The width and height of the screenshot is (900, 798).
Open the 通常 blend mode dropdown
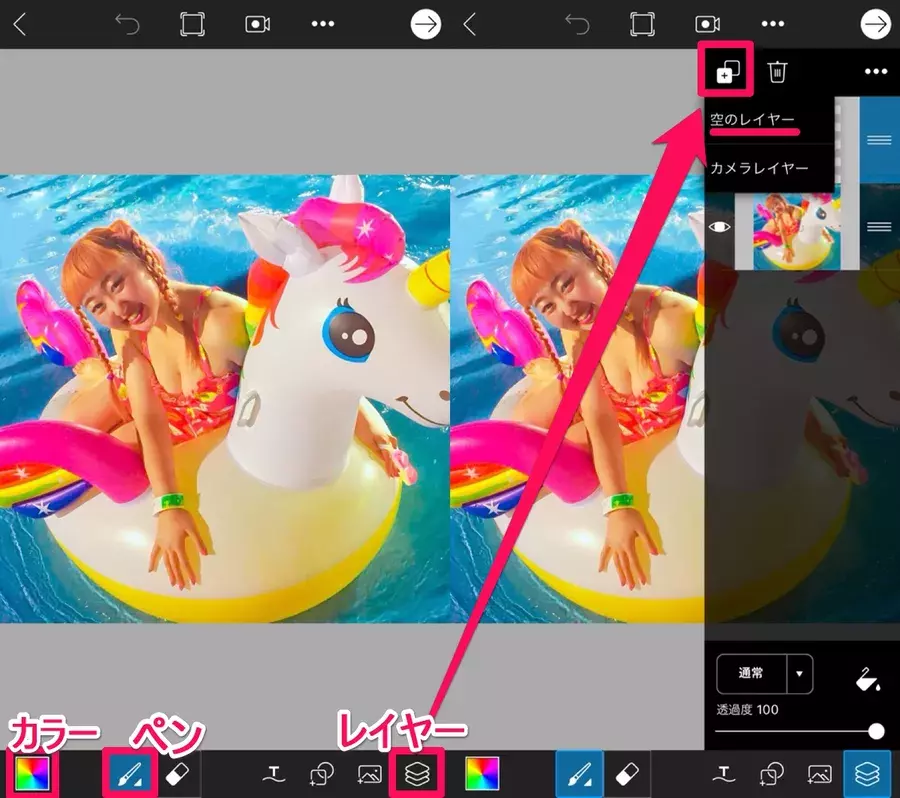[751, 674]
